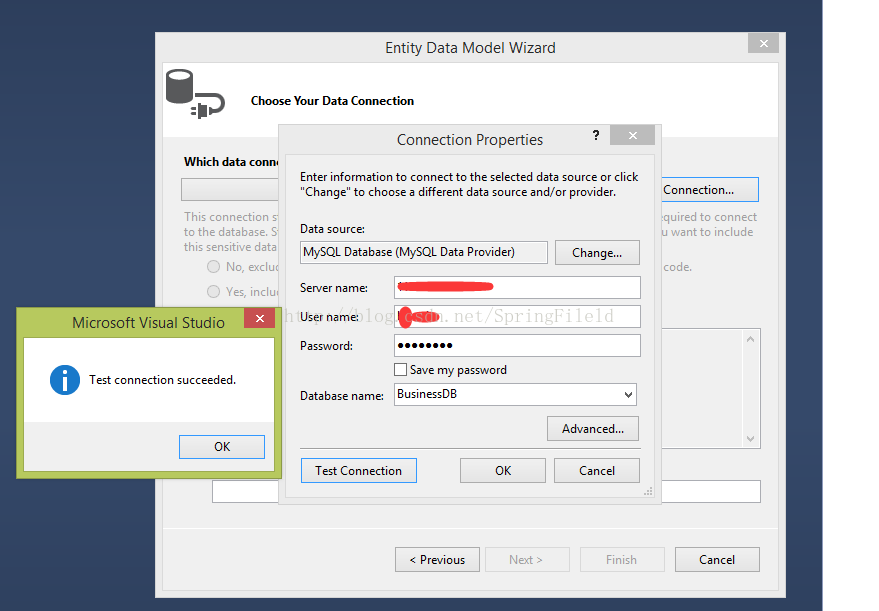
Task: Click the info icon in the message box
Action: click(x=65, y=380)
